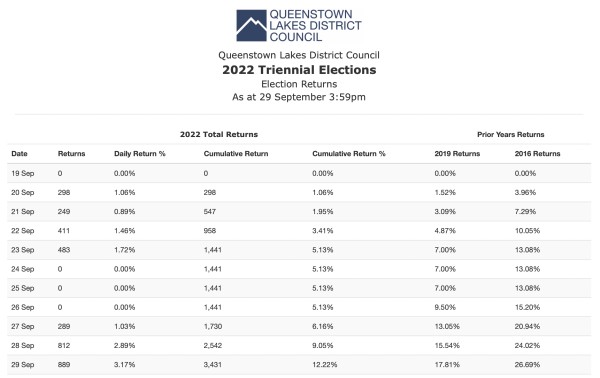
Task: Click the Prior Years Returns group label
Action: (510, 135)
